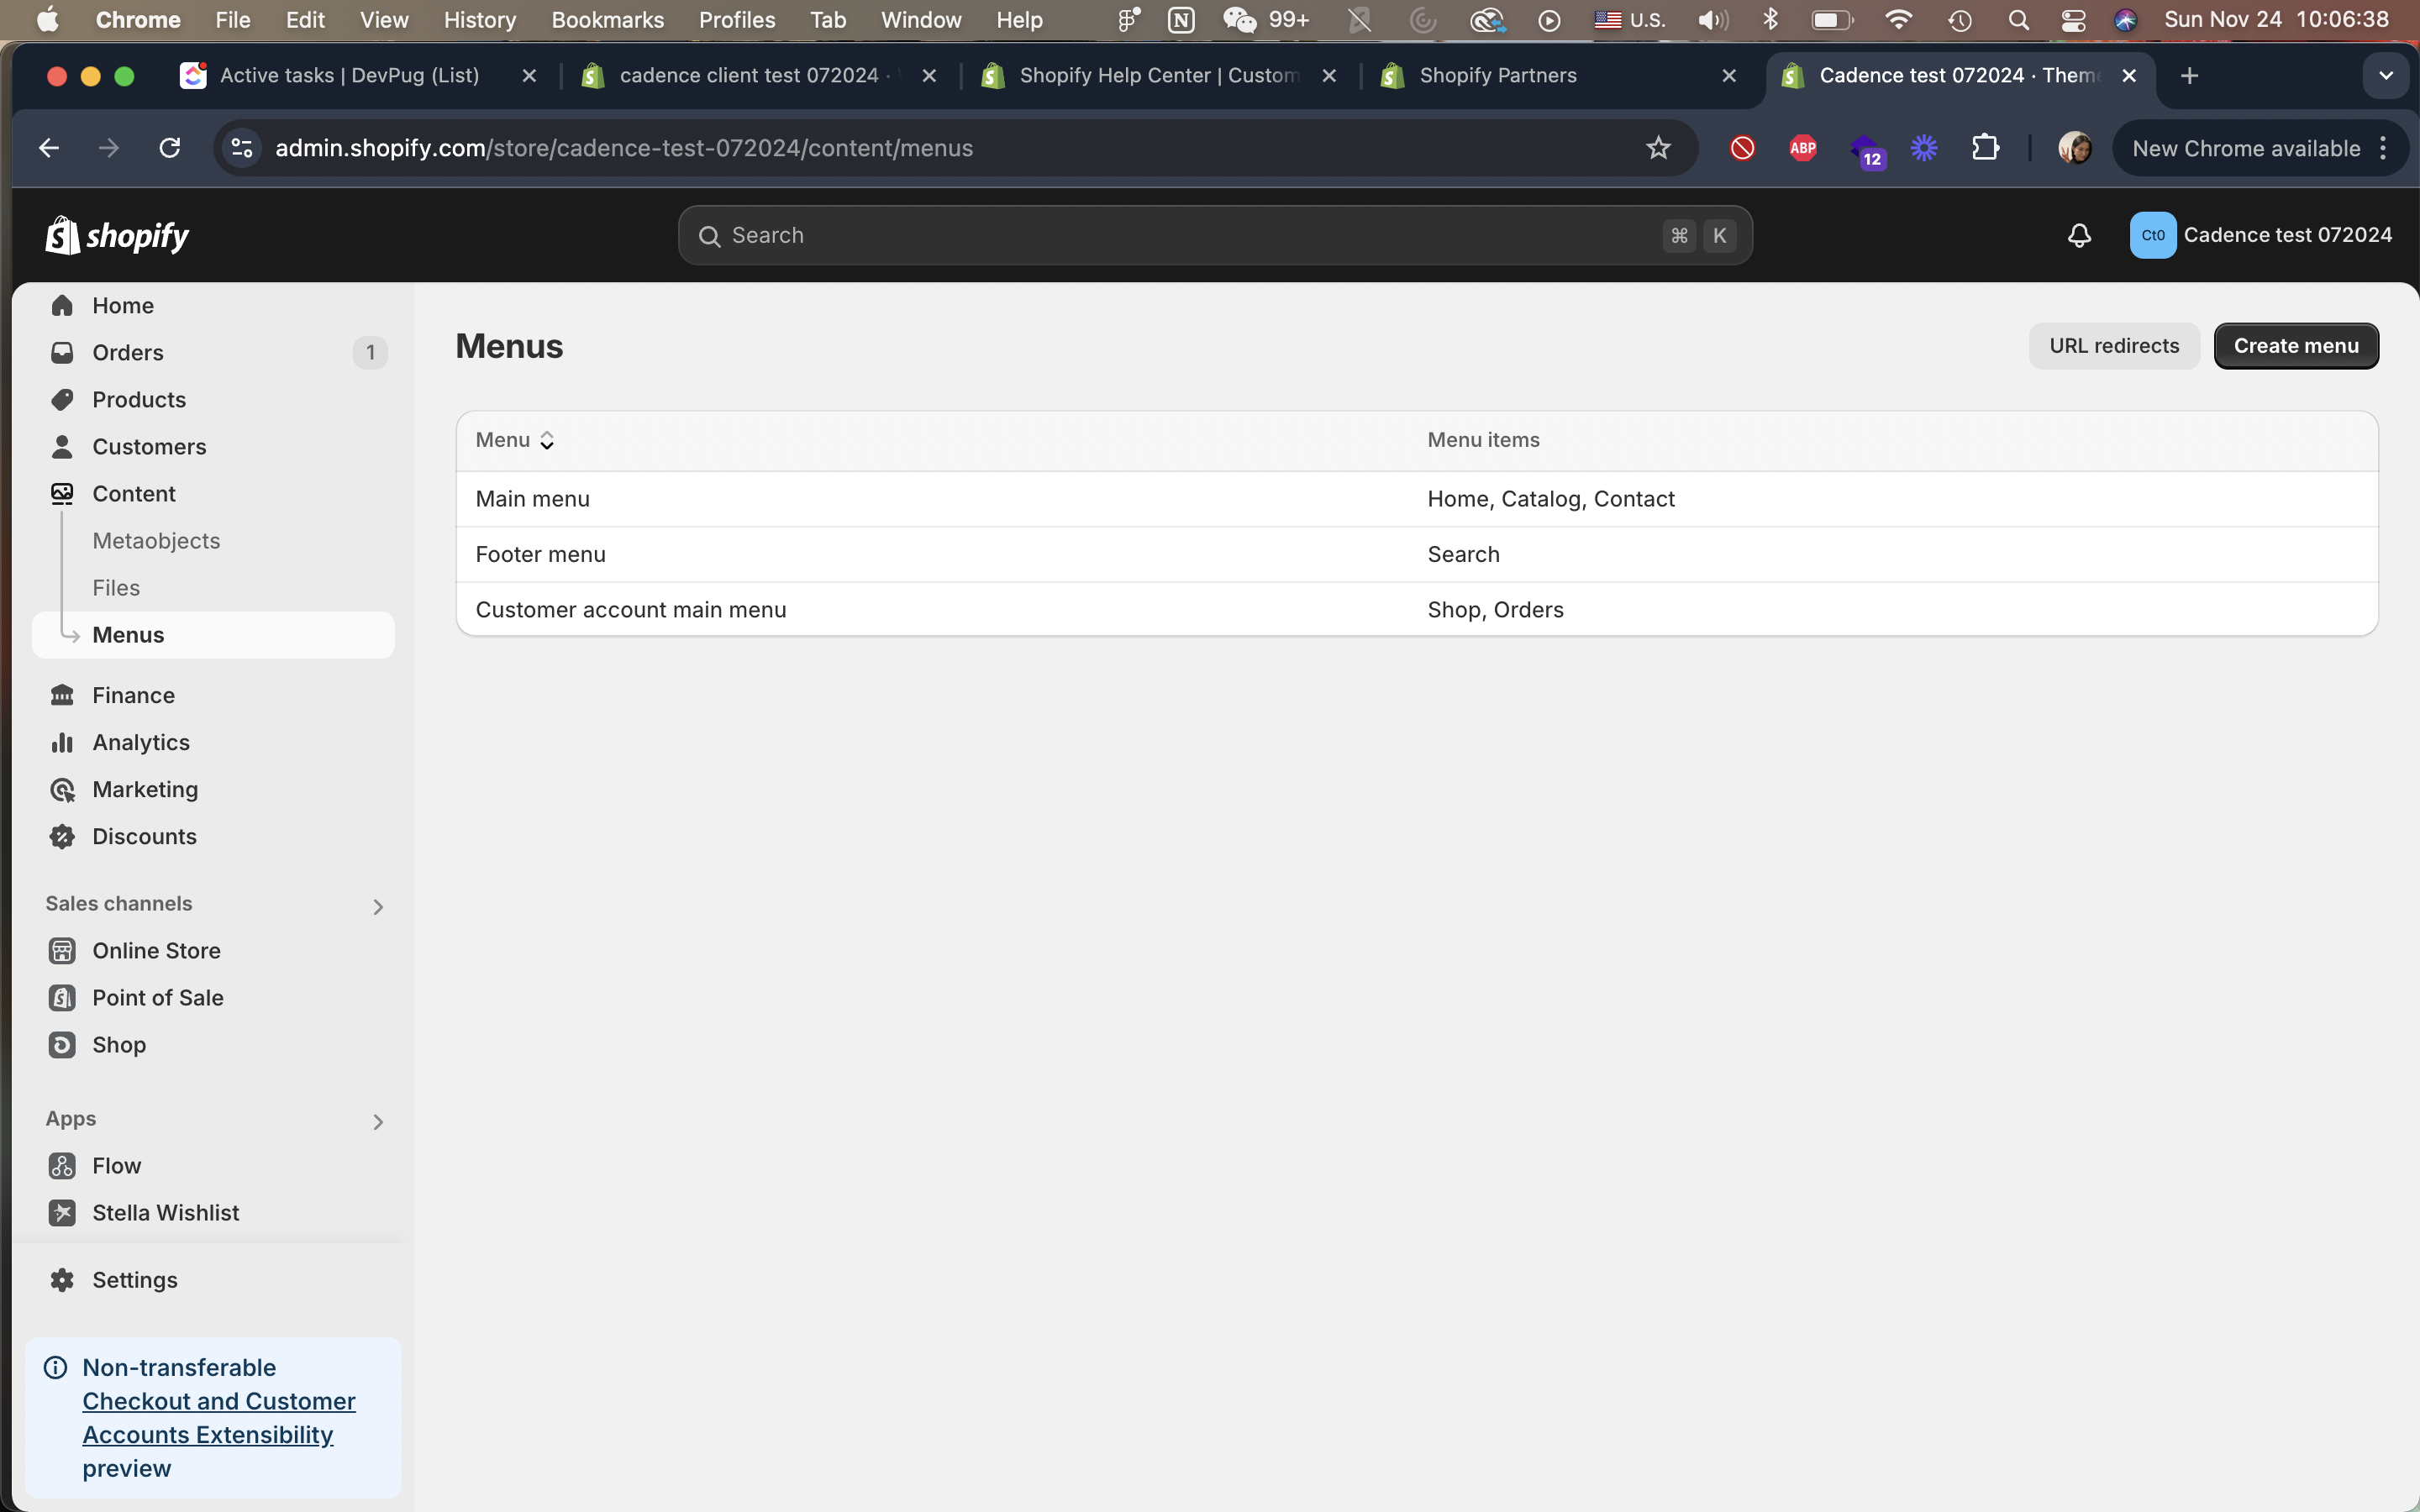Expand the Apps section chevron
The image size is (2420, 1512).
pos(377,1121)
